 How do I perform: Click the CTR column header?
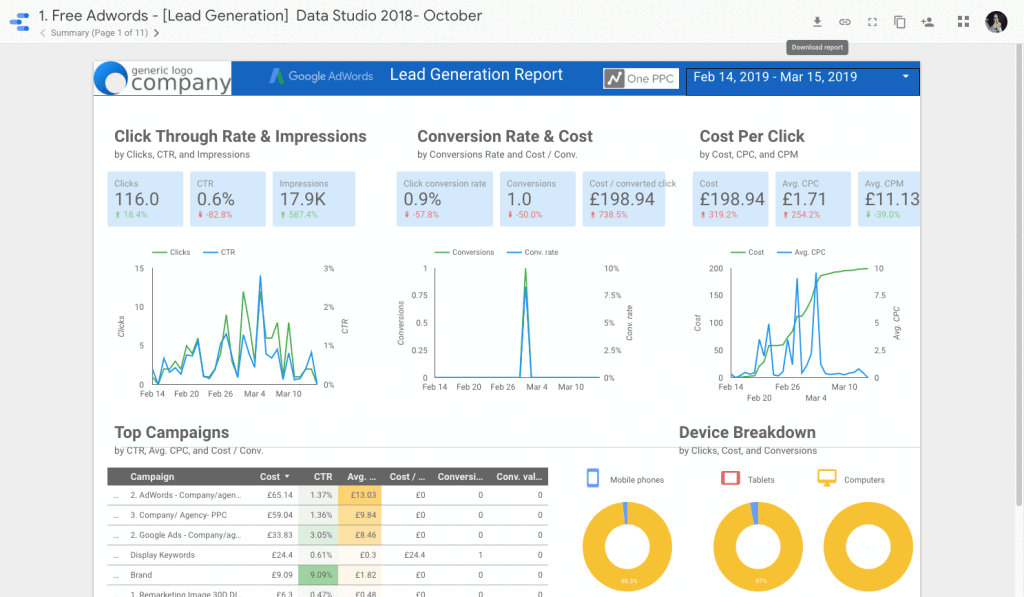point(323,477)
